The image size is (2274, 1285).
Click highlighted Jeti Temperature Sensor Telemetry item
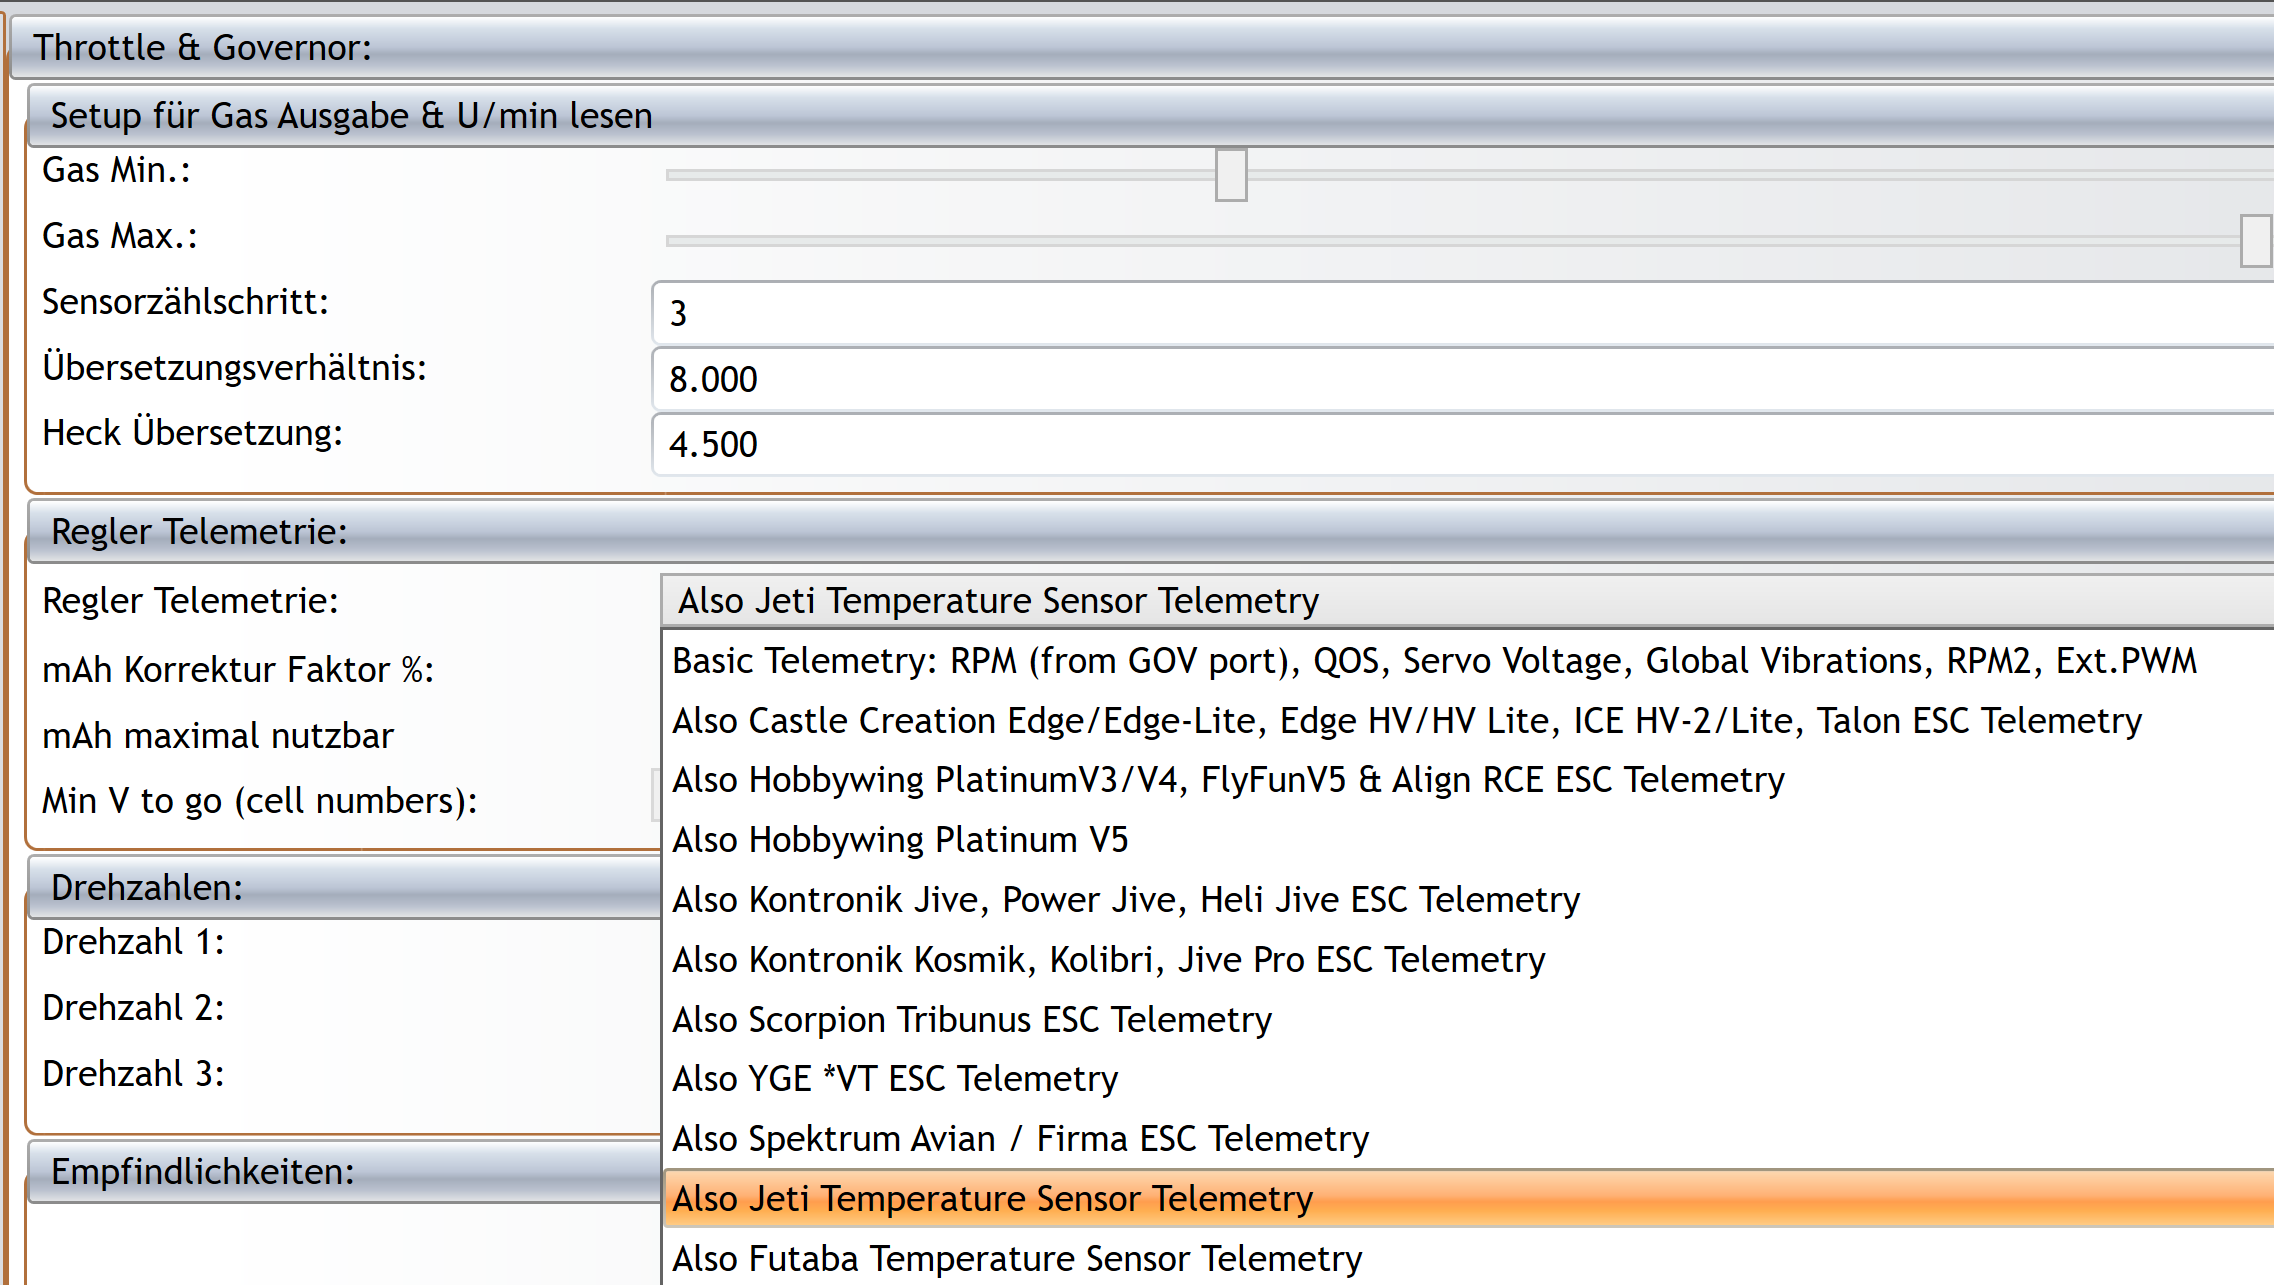click(992, 1199)
